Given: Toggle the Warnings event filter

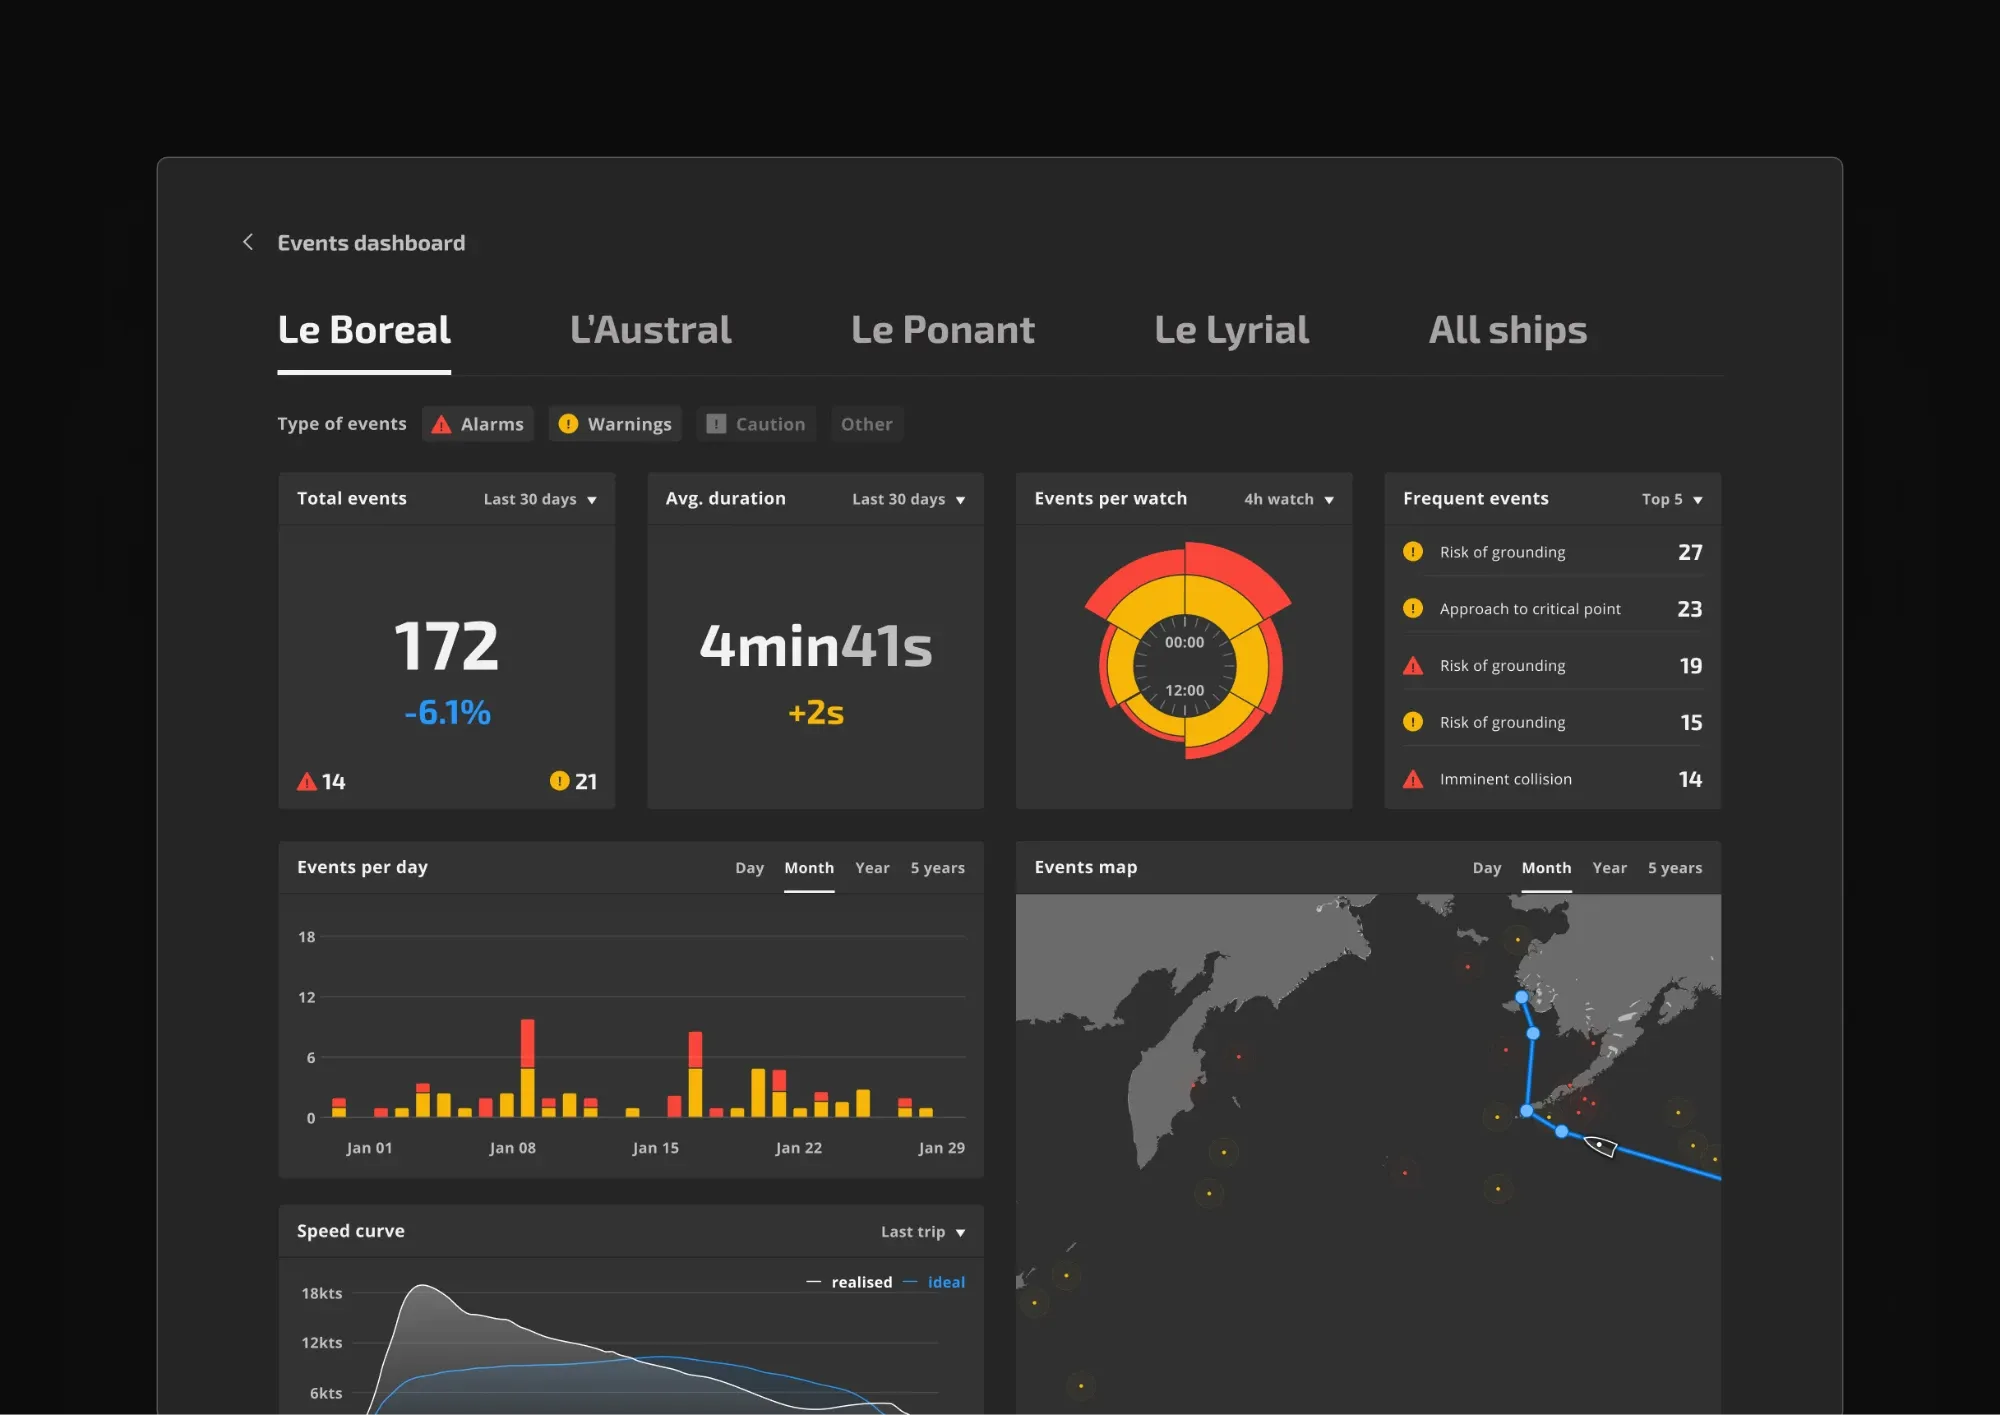Looking at the screenshot, I should [615, 424].
